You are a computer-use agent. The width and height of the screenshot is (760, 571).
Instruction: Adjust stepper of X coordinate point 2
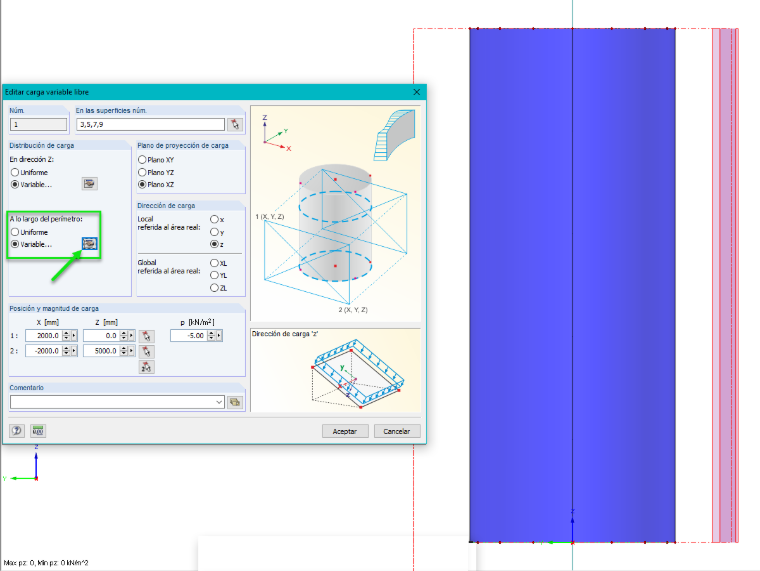[x=66, y=351]
